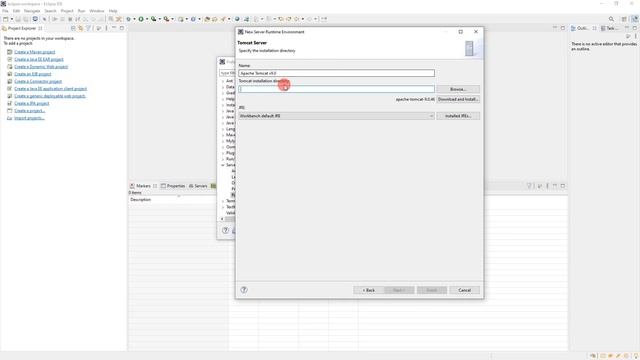The height and width of the screenshot is (360, 640).
Task: Click the Name field with Apache Tomcat text
Action: tap(336, 73)
